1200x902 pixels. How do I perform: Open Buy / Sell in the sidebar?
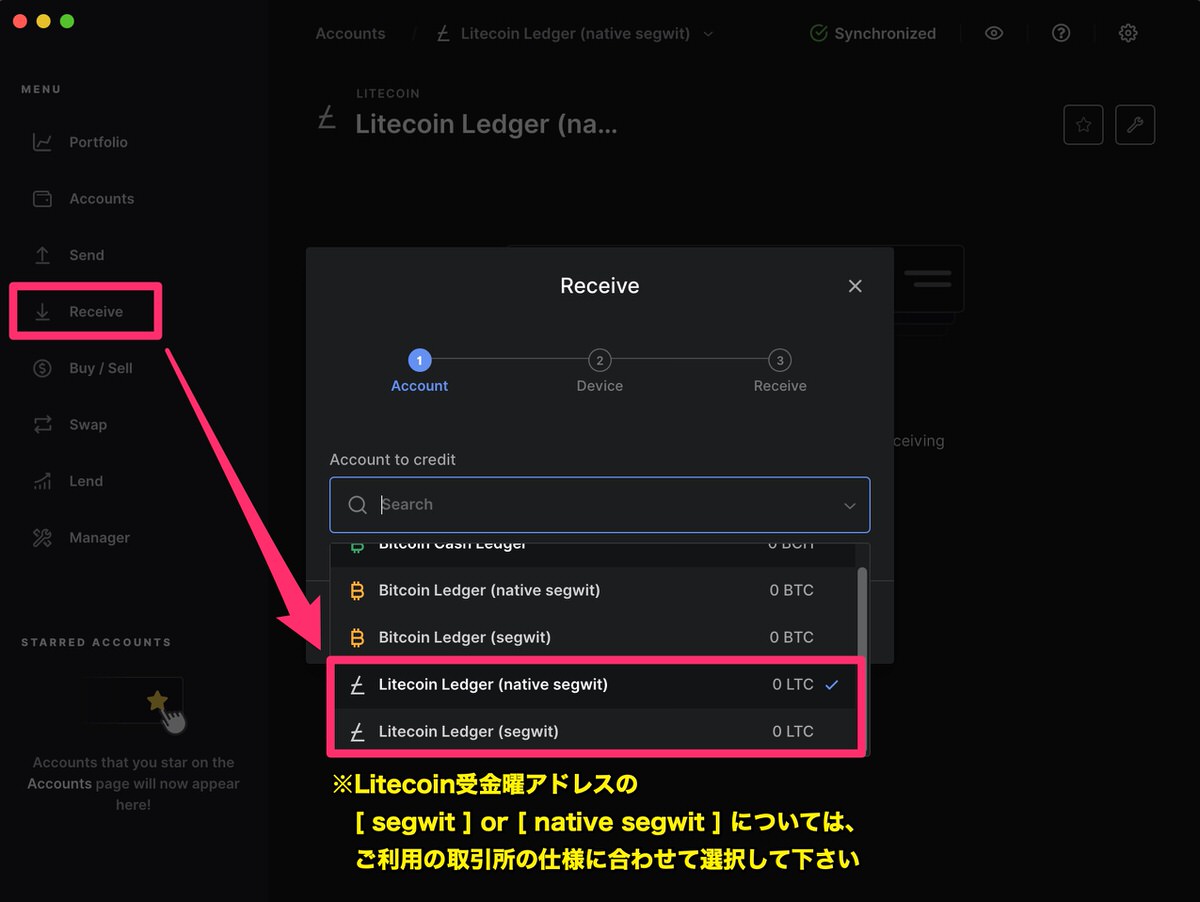(82, 368)
